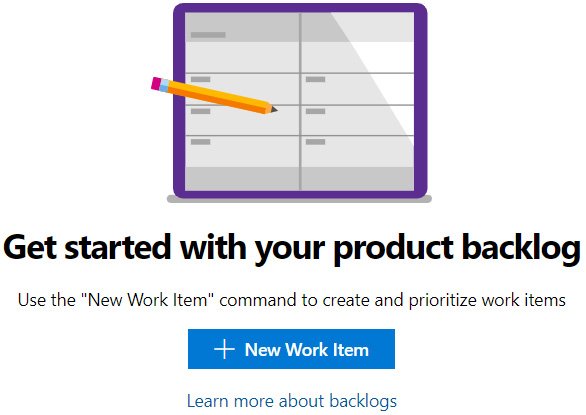Select the "Use the New Work Item command" subtitle

[292, 300]
